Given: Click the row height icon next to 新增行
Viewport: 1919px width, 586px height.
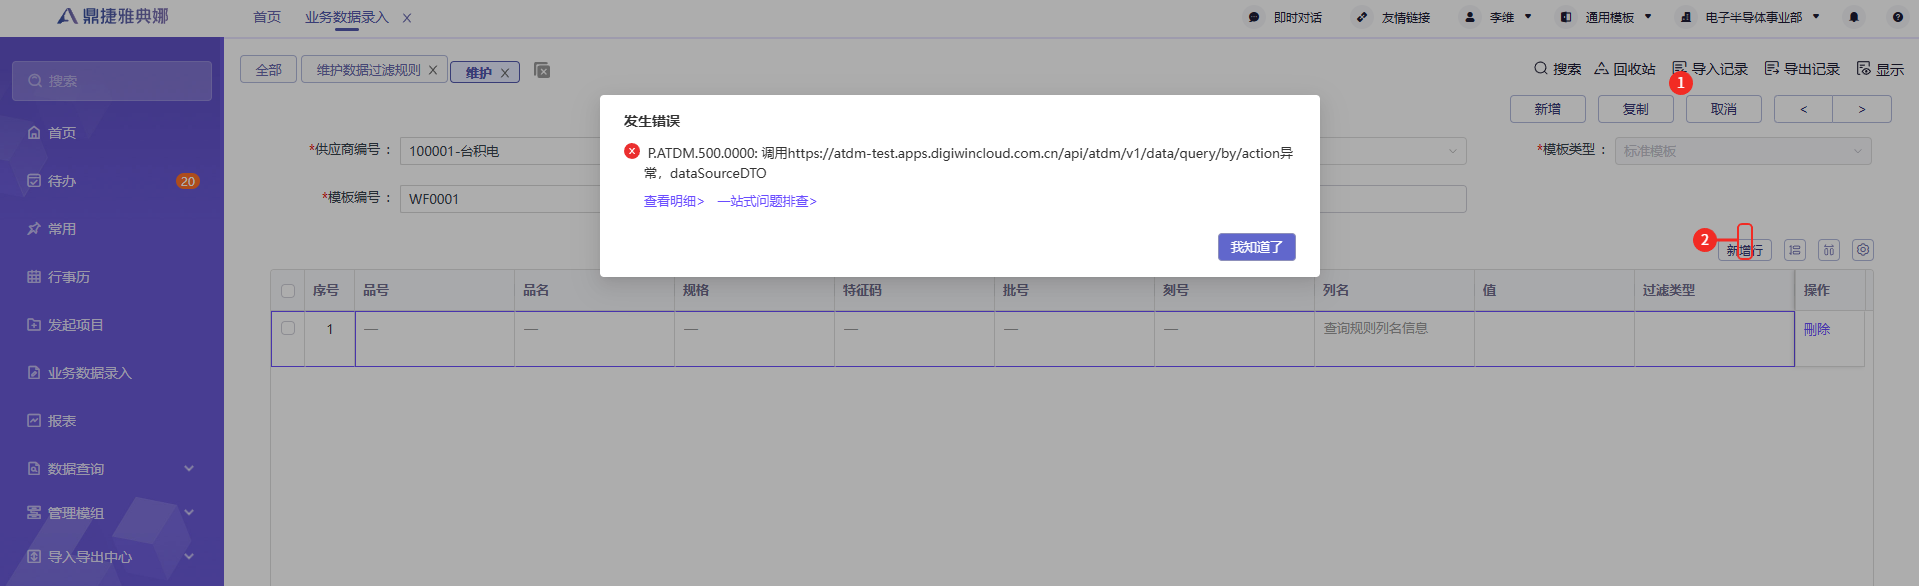Looking at the screenshot, I should (1795, 250).
